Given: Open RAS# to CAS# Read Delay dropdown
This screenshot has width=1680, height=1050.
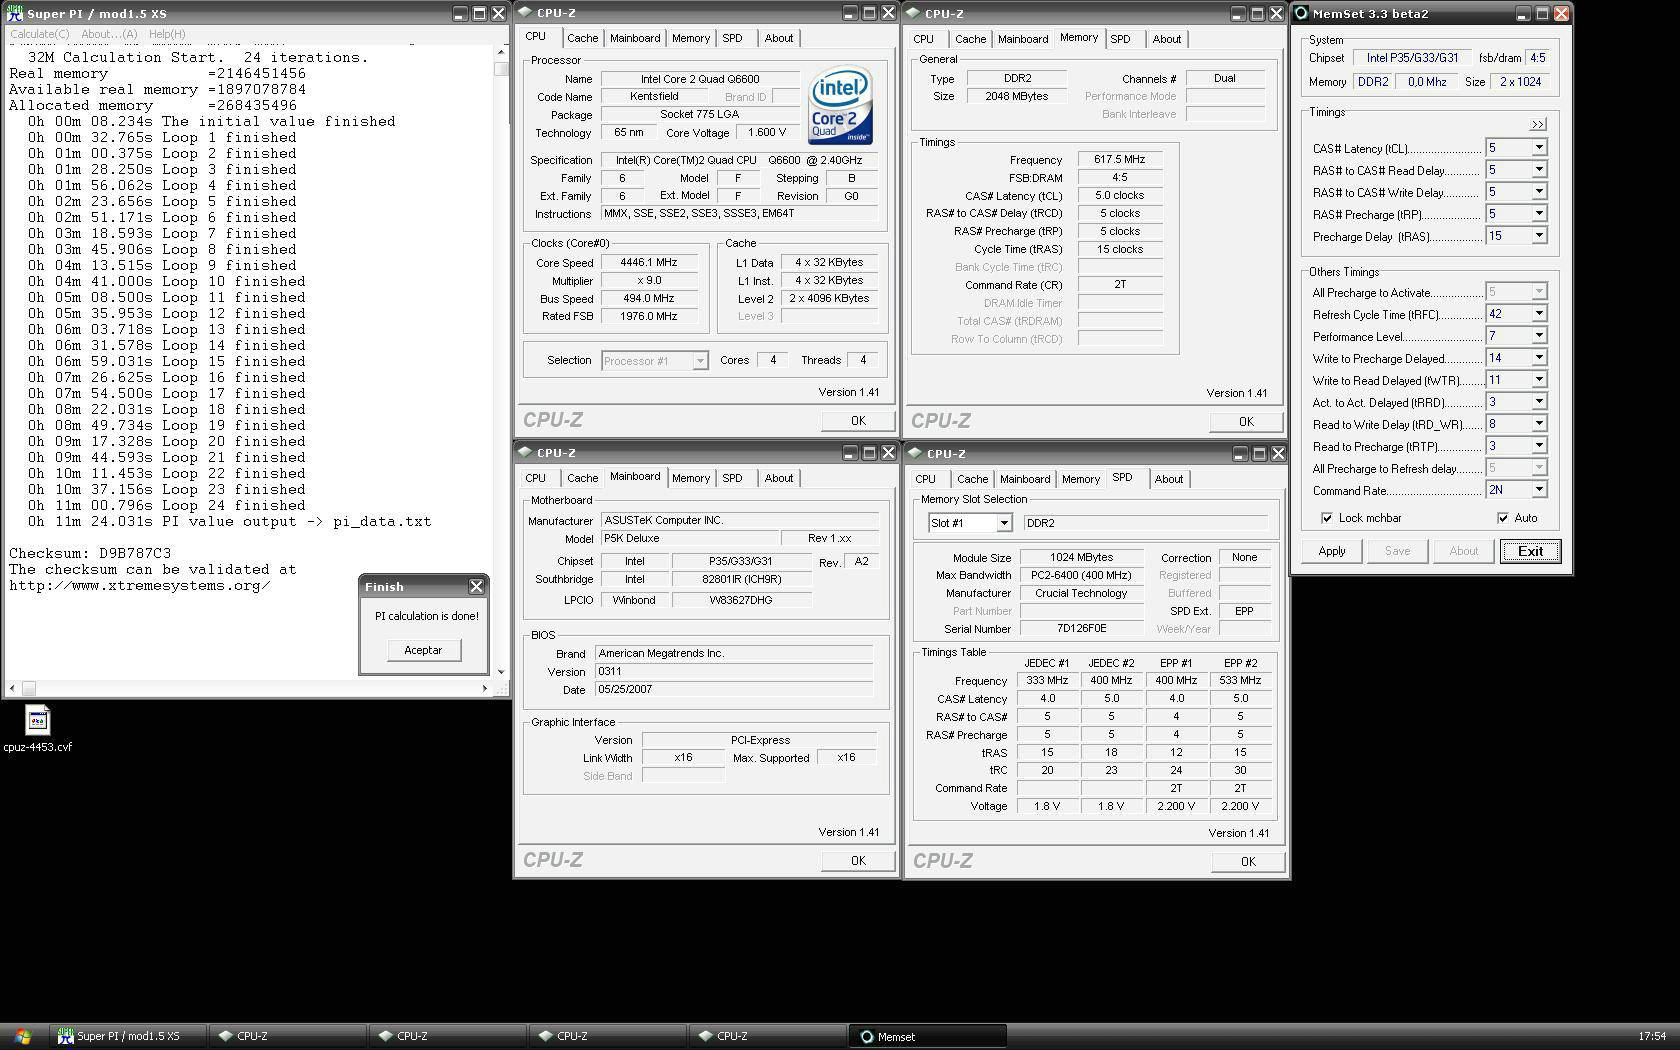Looking at the screenshot, I should click(1539, 170).
